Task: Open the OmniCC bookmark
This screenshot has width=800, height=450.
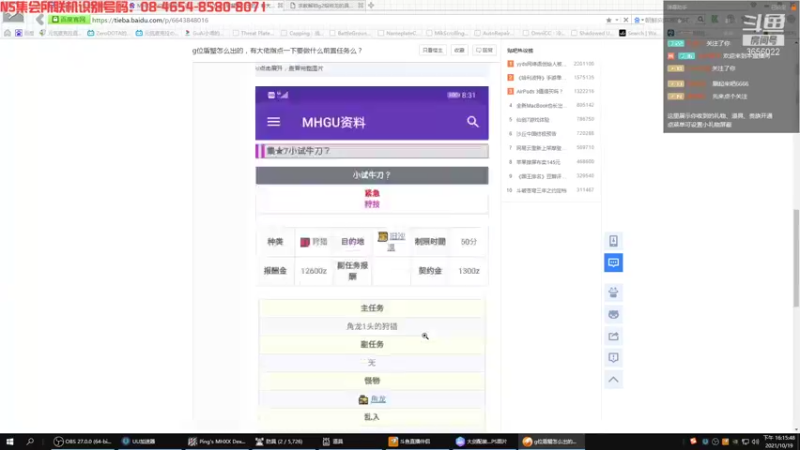Action: [544, 33]
